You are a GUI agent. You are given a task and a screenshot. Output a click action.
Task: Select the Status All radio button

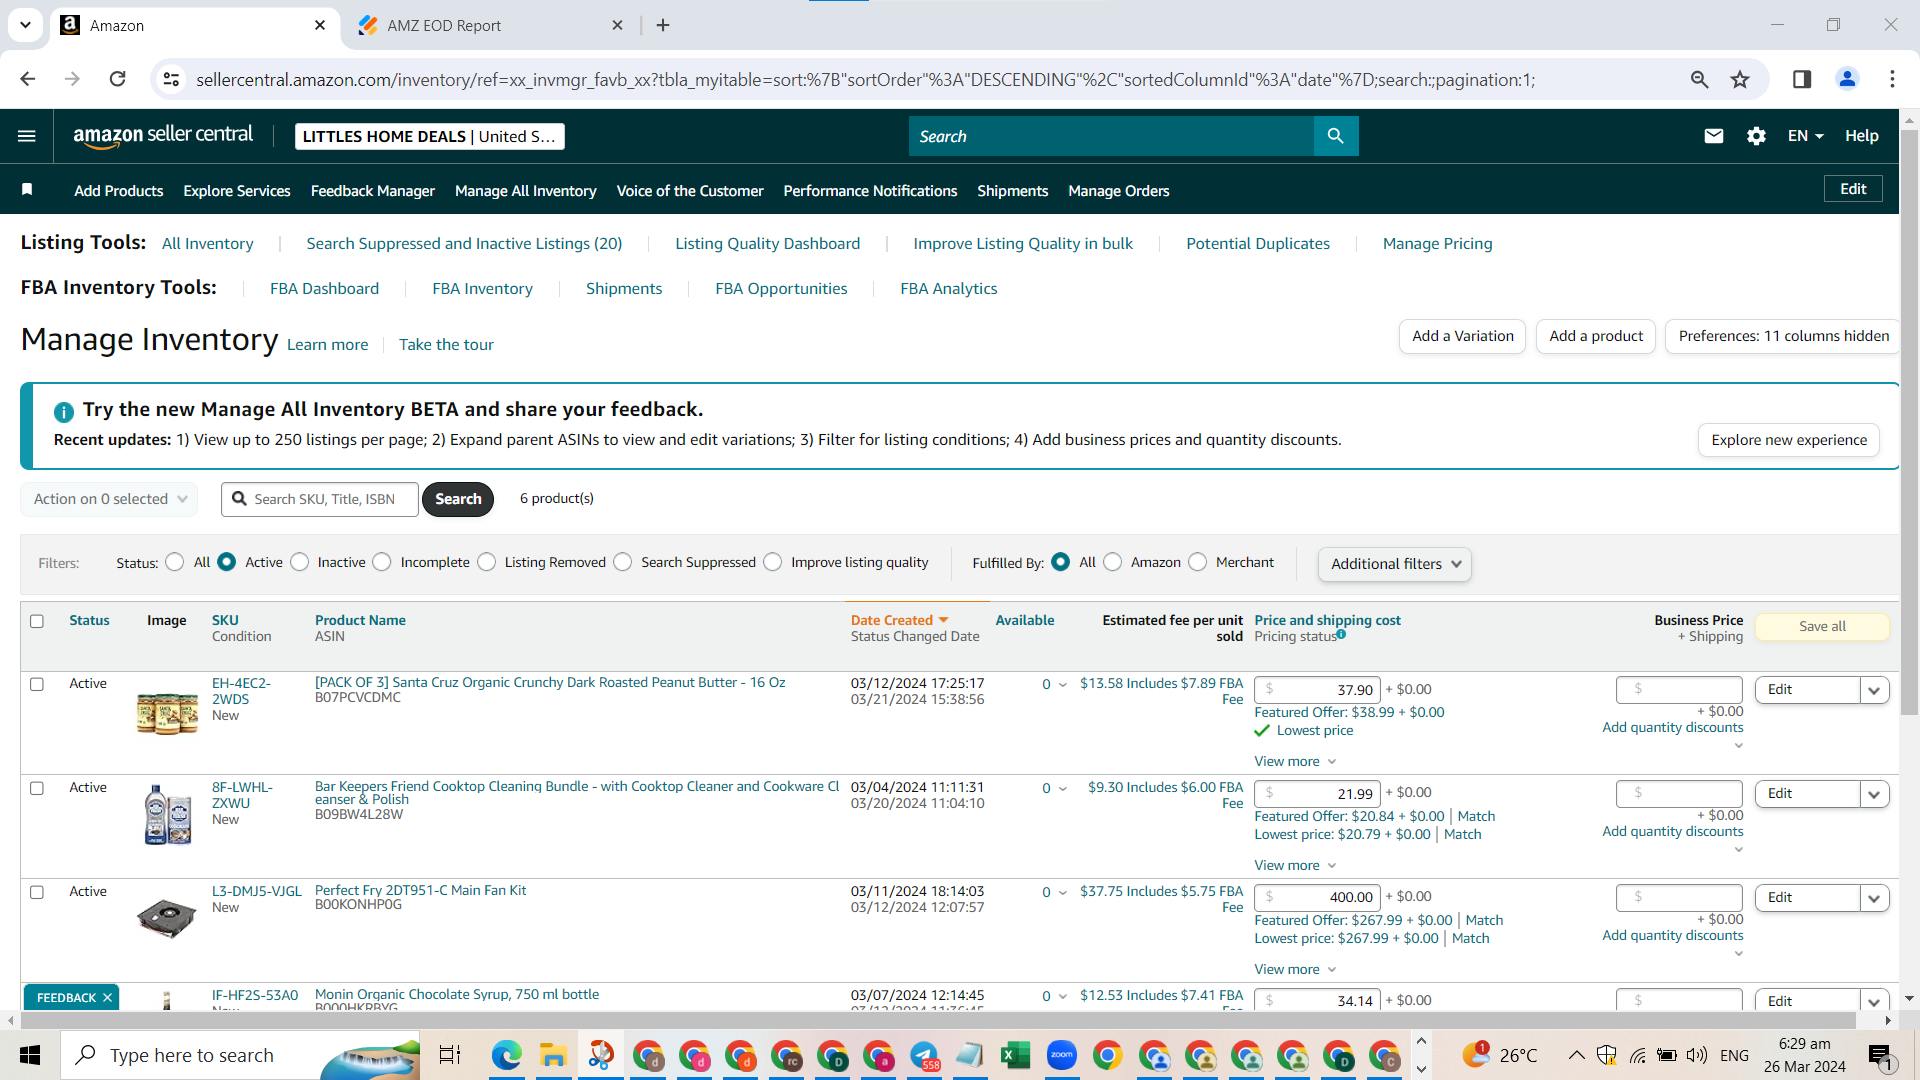click(x=175, y=562)
